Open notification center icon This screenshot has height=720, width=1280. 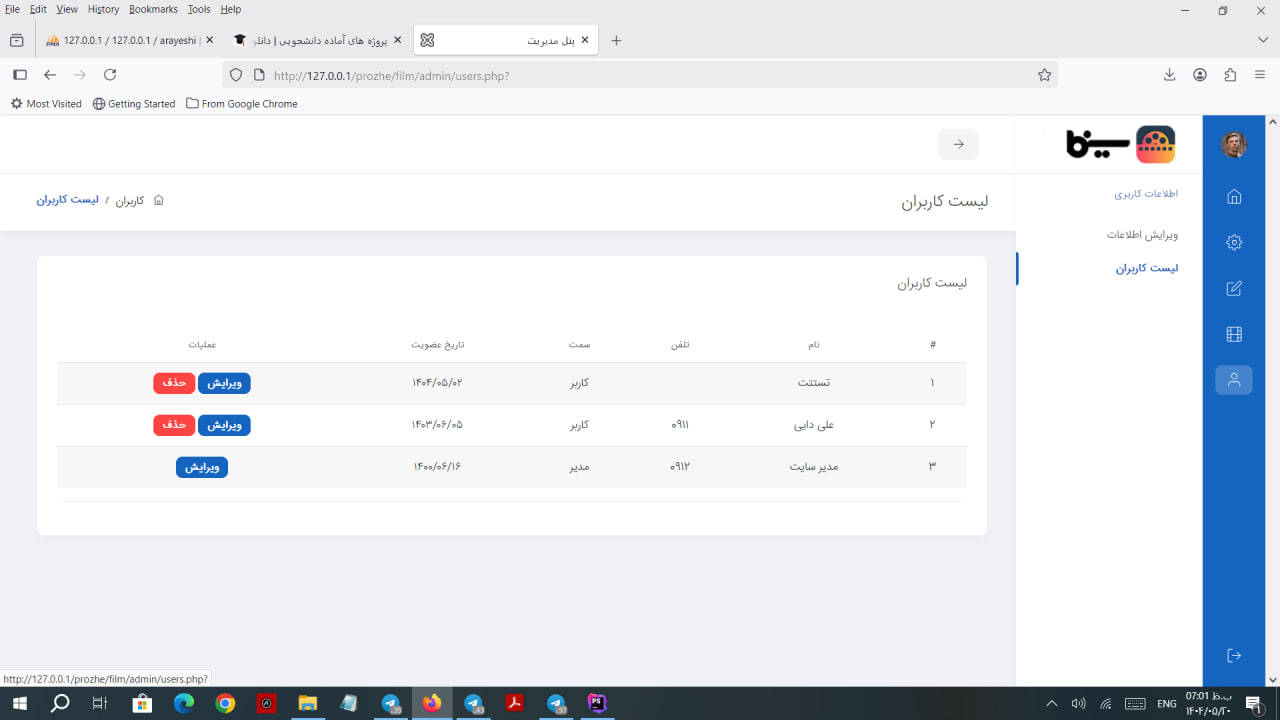1254,704
